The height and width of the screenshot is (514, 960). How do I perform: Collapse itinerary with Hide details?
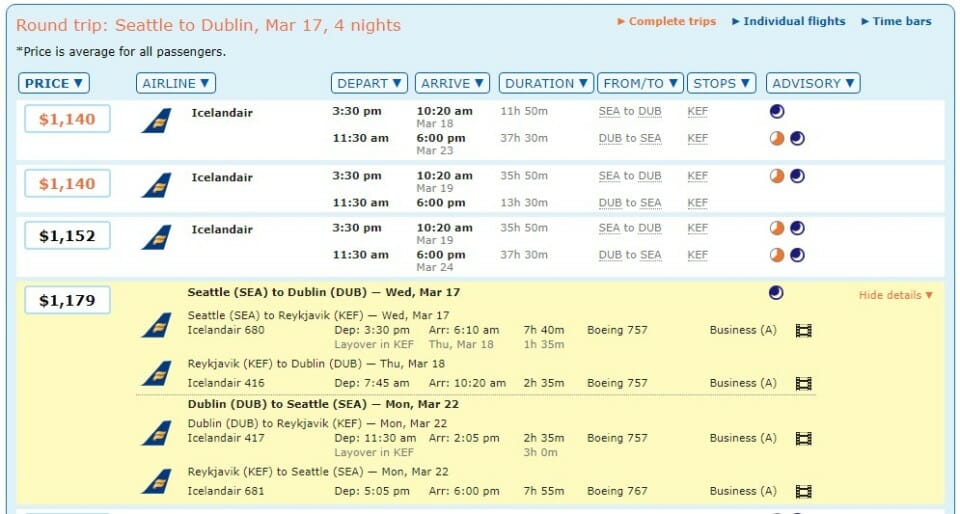(896, 295)
